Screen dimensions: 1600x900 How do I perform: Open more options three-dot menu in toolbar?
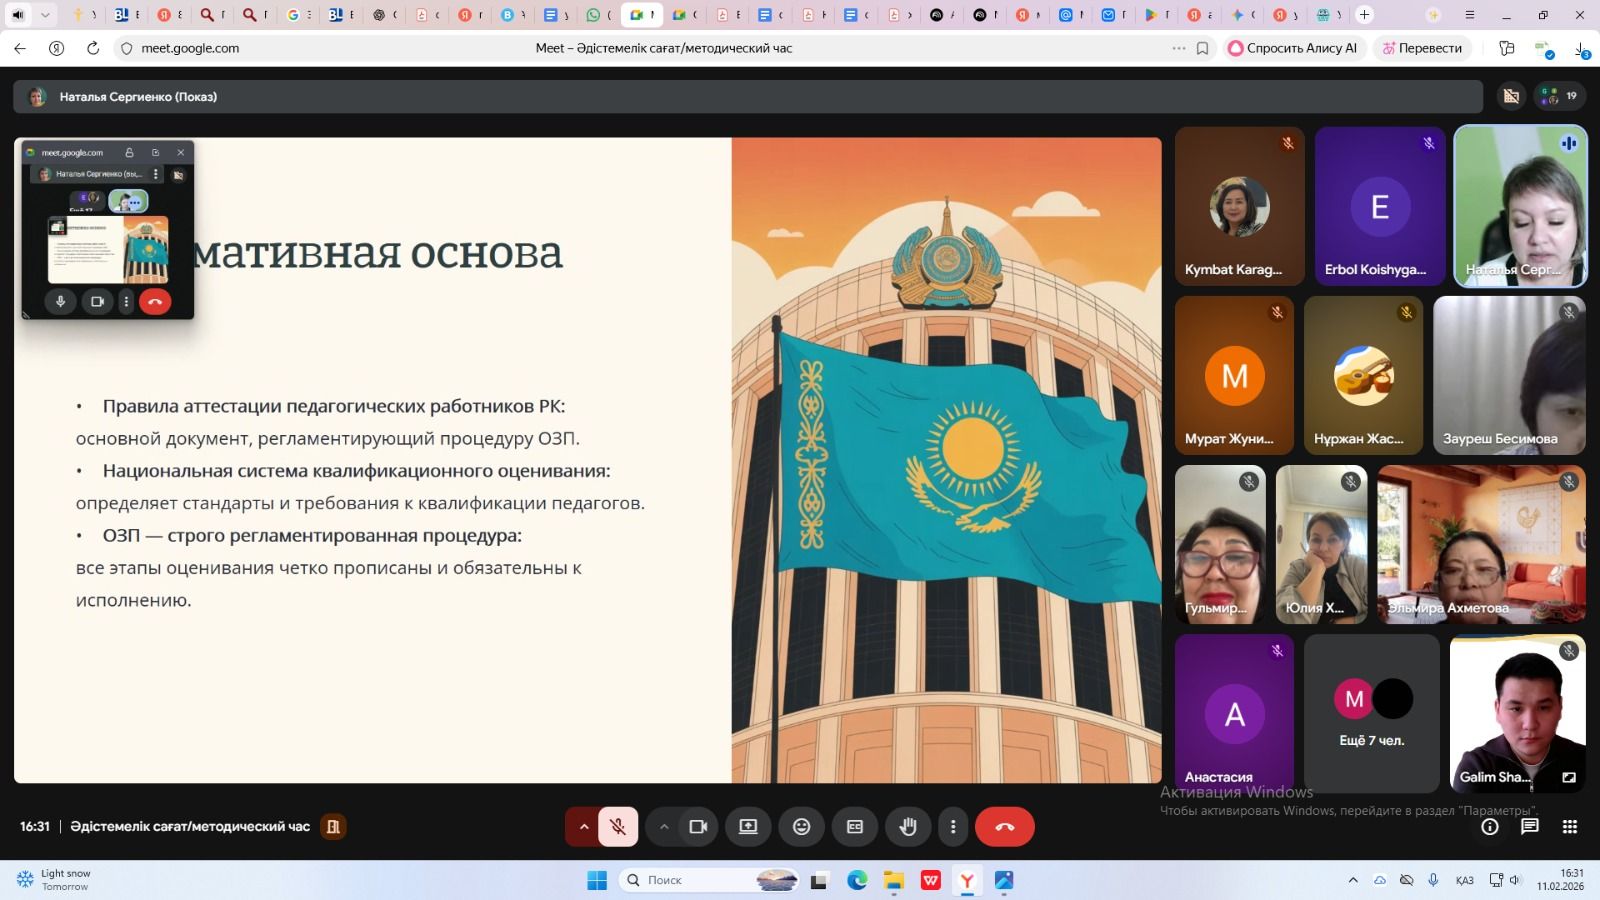952,827
